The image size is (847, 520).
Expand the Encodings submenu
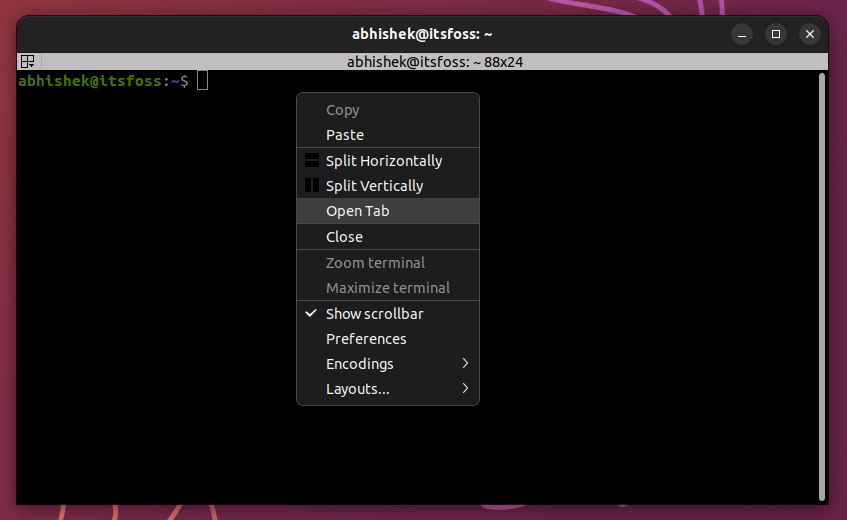(465, 364)
